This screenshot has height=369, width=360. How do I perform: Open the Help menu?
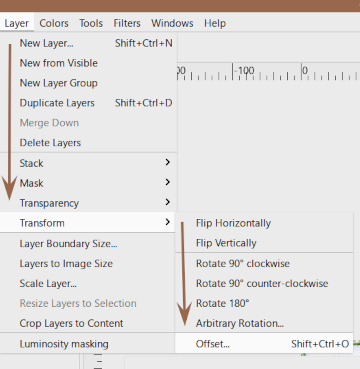click(215, 23)
